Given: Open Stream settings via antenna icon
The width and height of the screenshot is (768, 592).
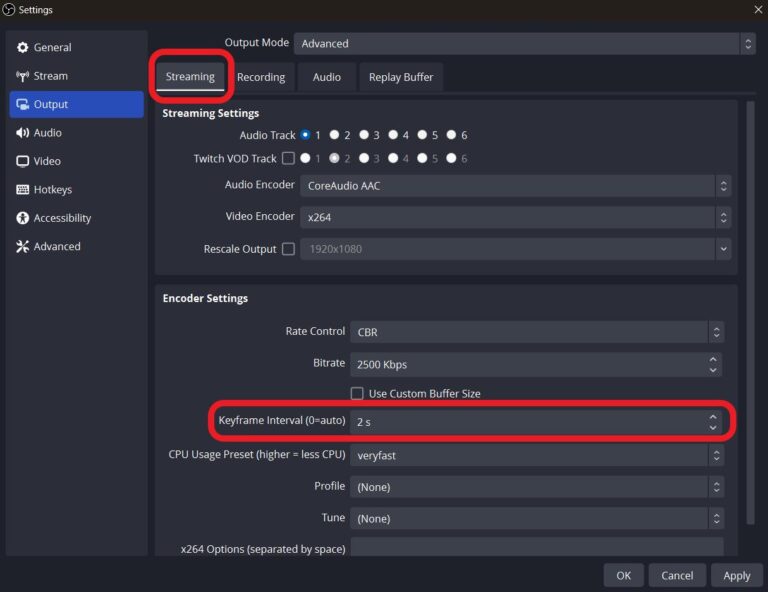Looking at the screenshot, I should [x=23, y=76].
